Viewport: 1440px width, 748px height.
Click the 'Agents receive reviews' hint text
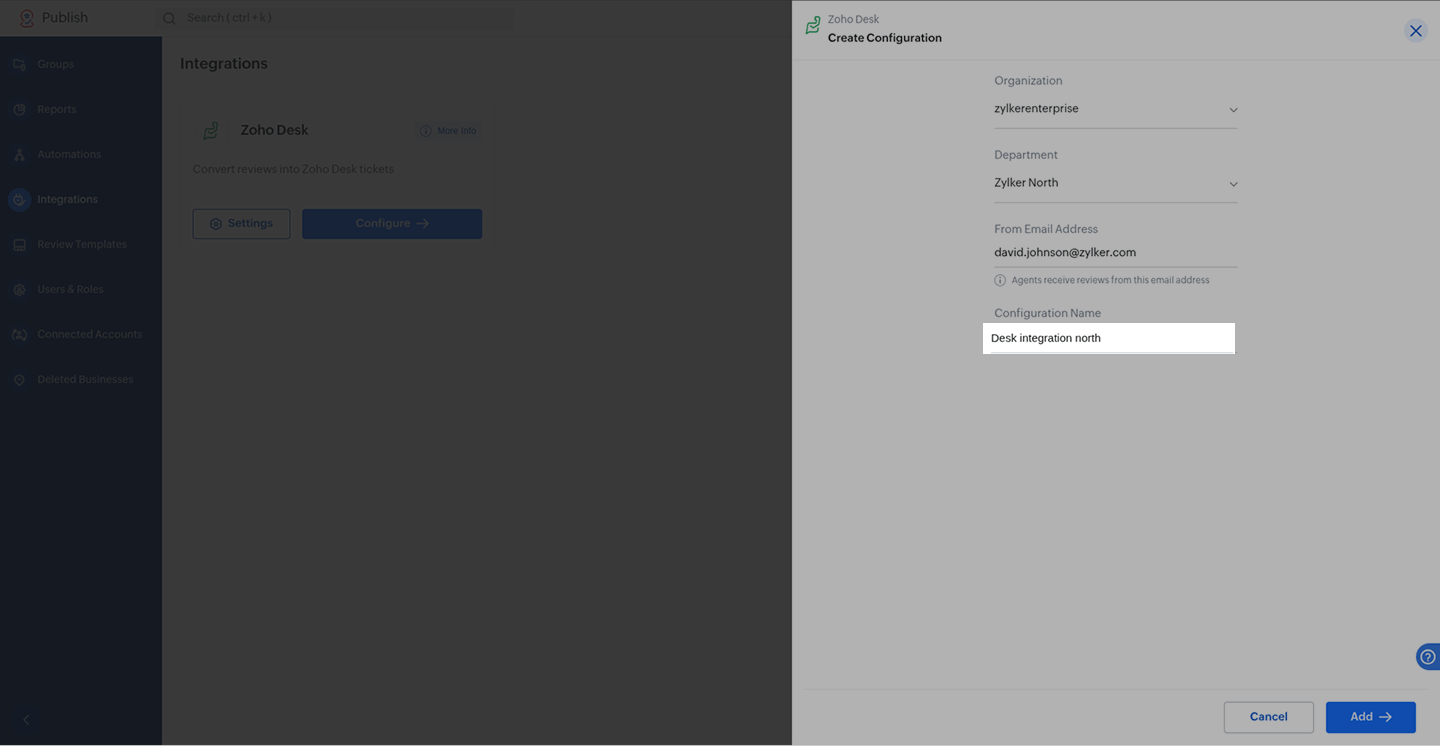[x=1110, y=280]
